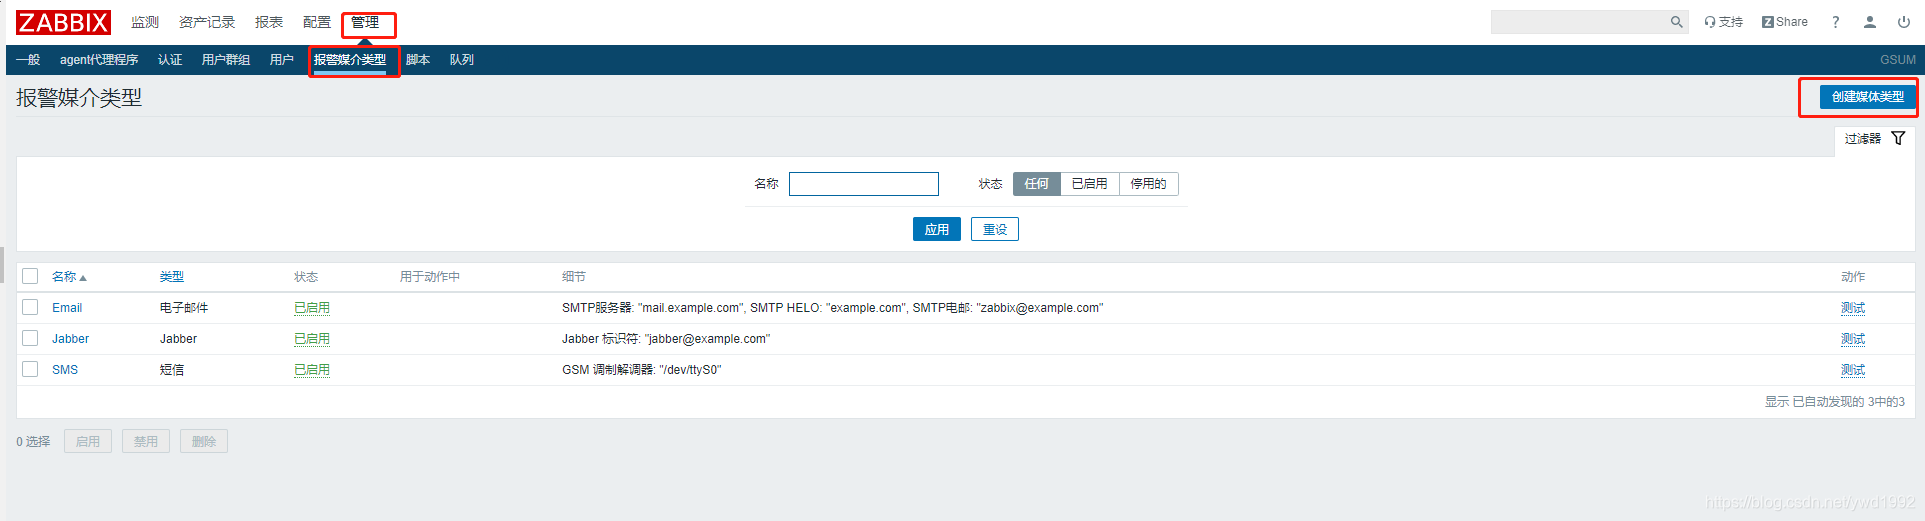This screenshot has height=521, width=1925.
Task: Go to the 一般 submenu
Action: coord(28,60)
